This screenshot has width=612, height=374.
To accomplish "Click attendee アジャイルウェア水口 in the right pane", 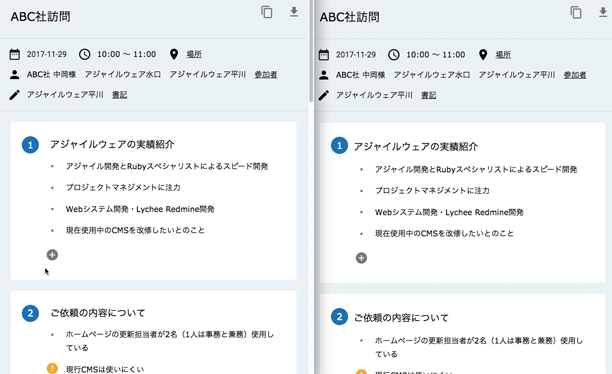I will [432, 75].
